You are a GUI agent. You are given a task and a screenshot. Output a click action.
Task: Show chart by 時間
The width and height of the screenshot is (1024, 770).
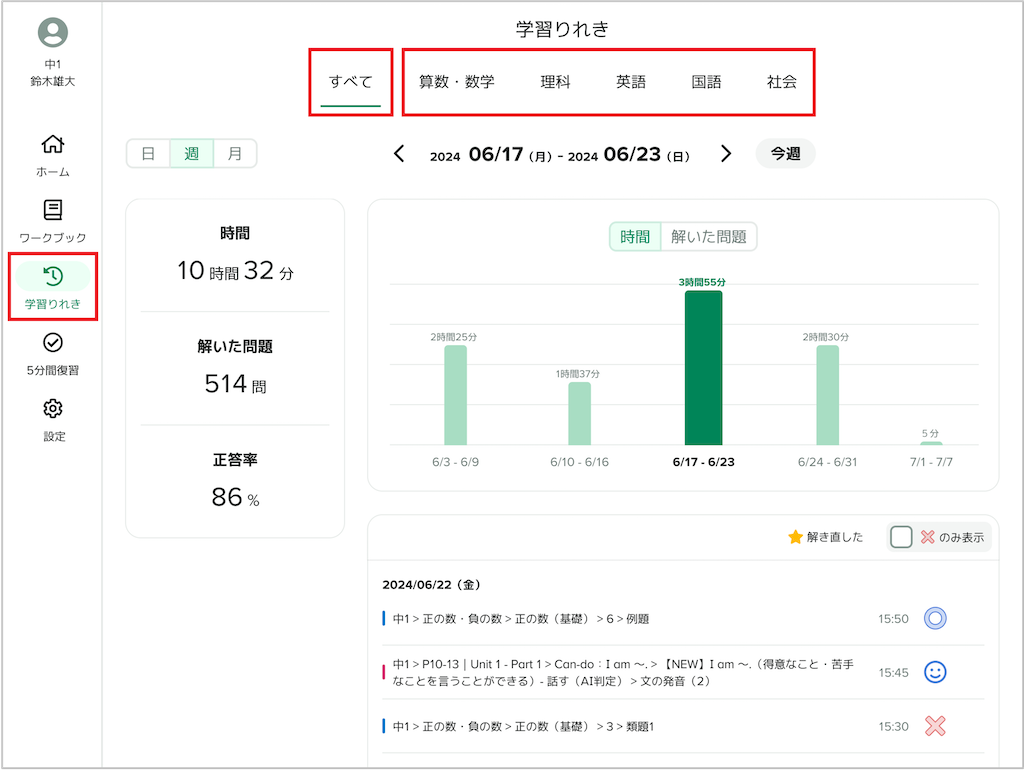click(635, 236)
